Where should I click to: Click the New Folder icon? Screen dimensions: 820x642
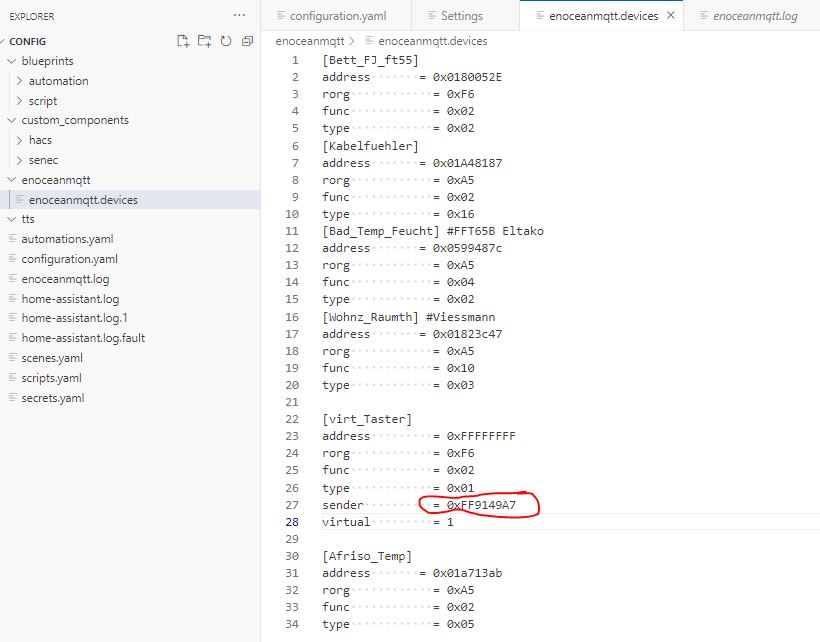(204, 41)
